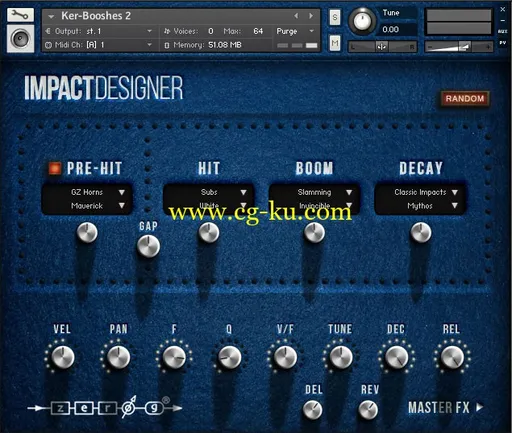Select the HIT section heading
The image size is (512, 433).
(x=209, y=168)
